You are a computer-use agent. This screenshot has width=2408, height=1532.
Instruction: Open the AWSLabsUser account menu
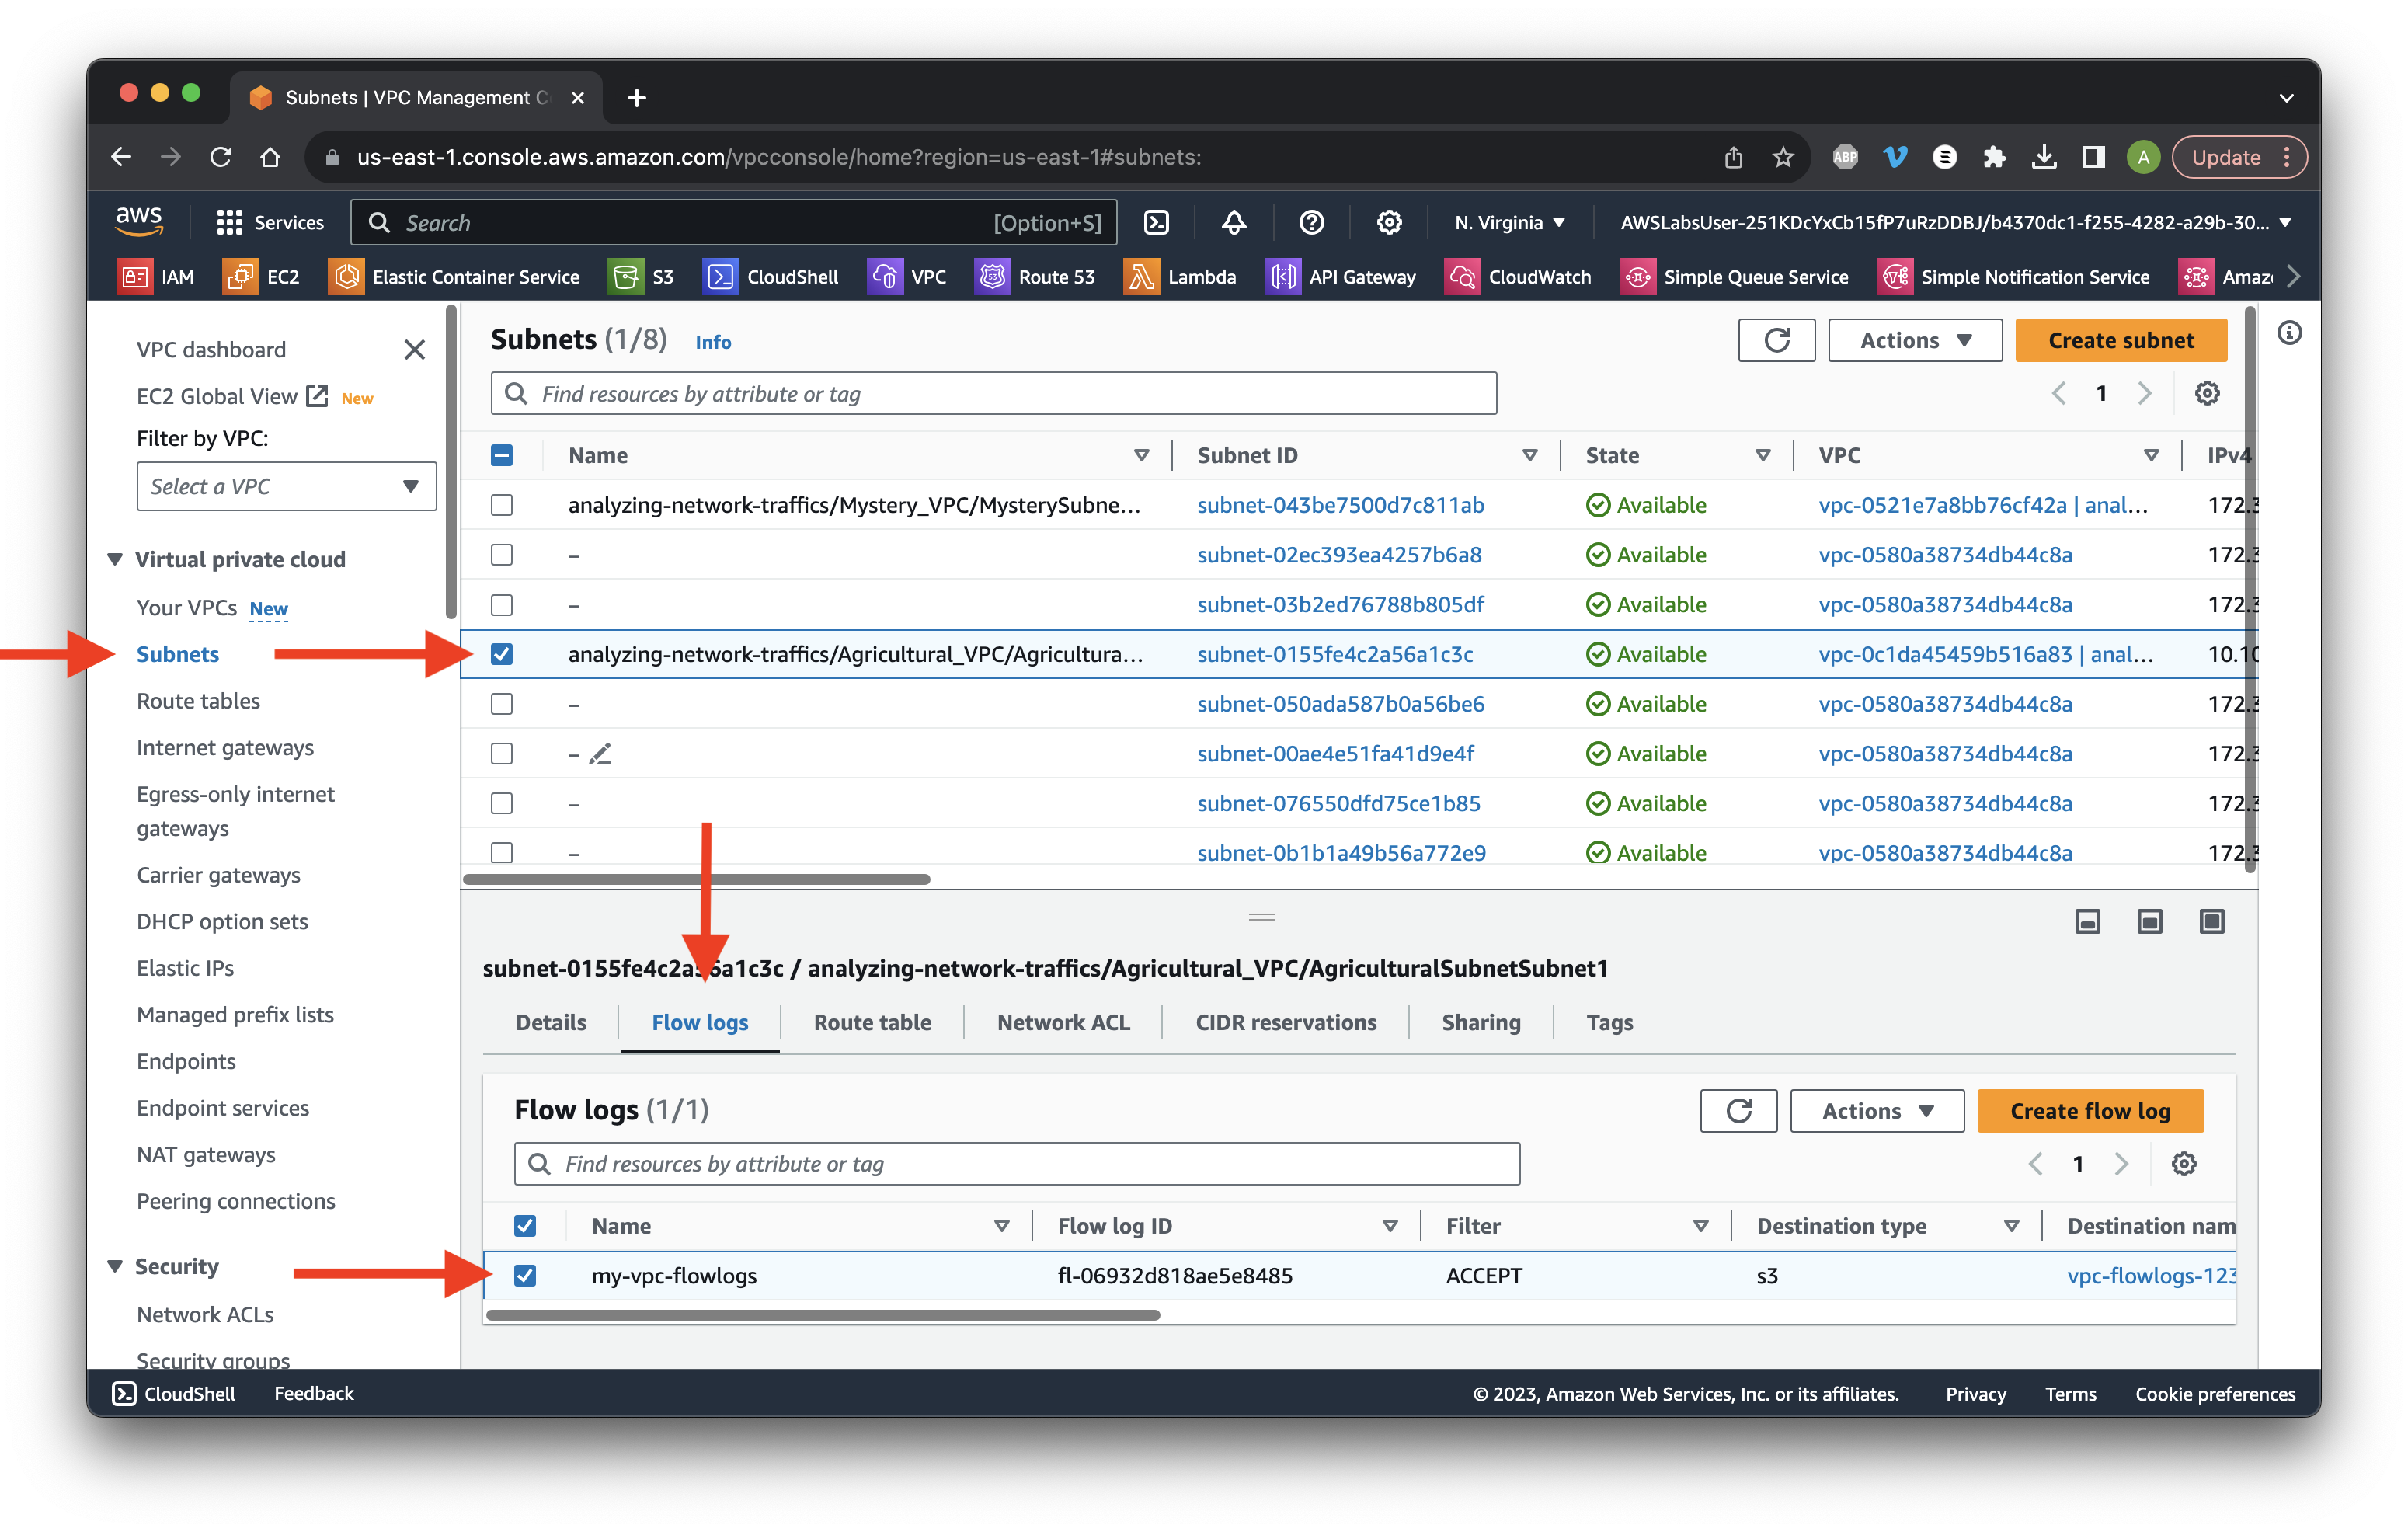pos(1955,222)
